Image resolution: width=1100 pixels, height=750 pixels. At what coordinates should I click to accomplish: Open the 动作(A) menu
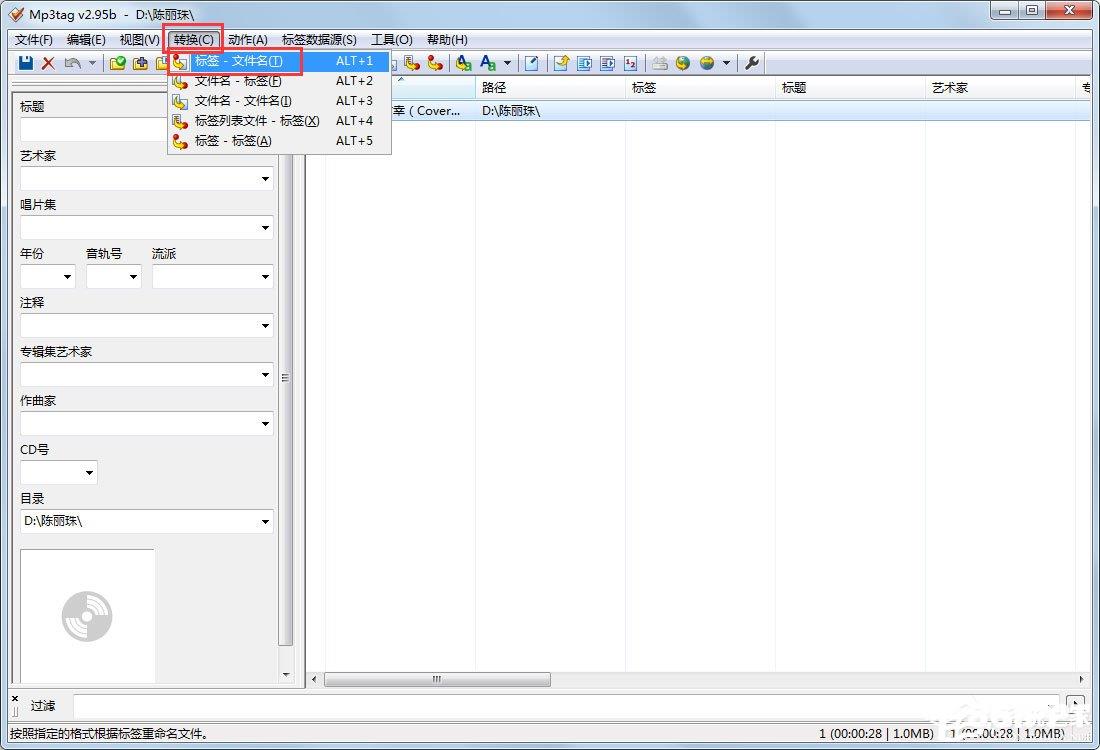tap(248, 40)
